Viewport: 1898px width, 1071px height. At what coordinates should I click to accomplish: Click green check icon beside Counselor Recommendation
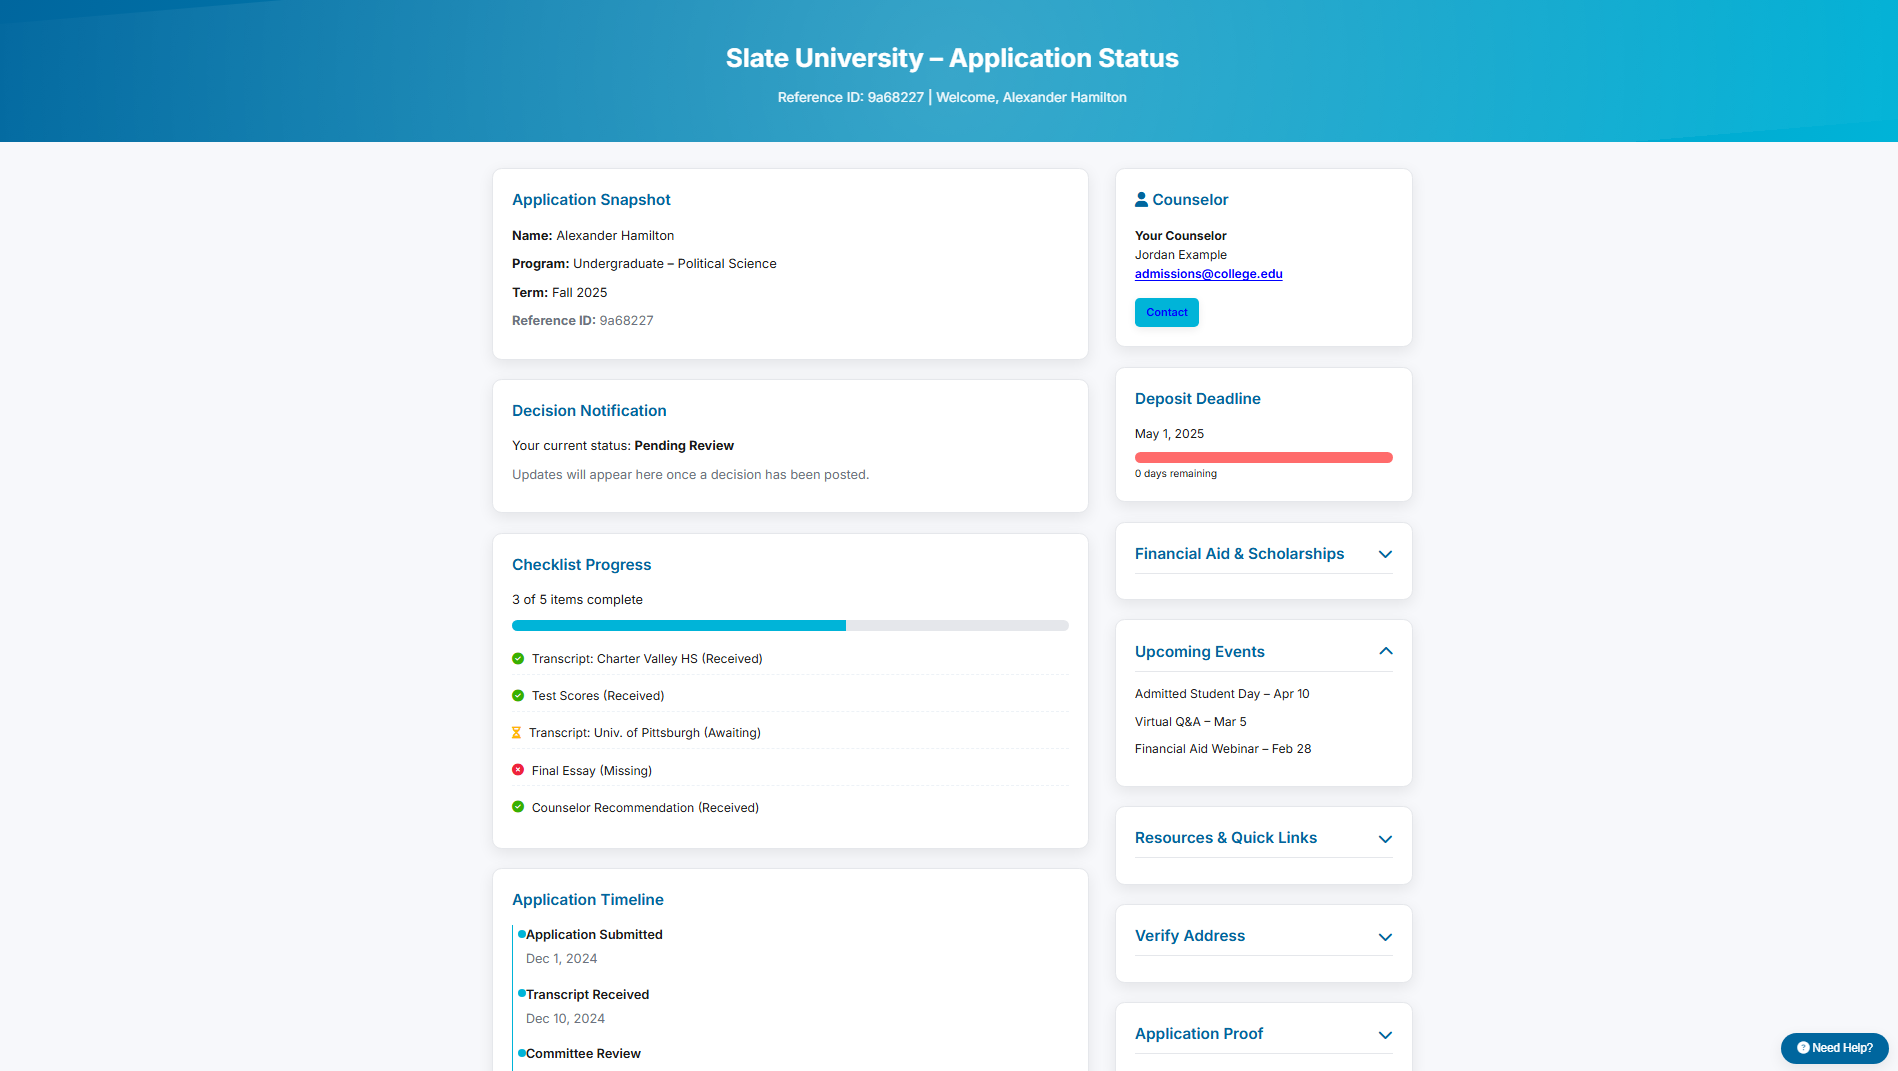518,807
